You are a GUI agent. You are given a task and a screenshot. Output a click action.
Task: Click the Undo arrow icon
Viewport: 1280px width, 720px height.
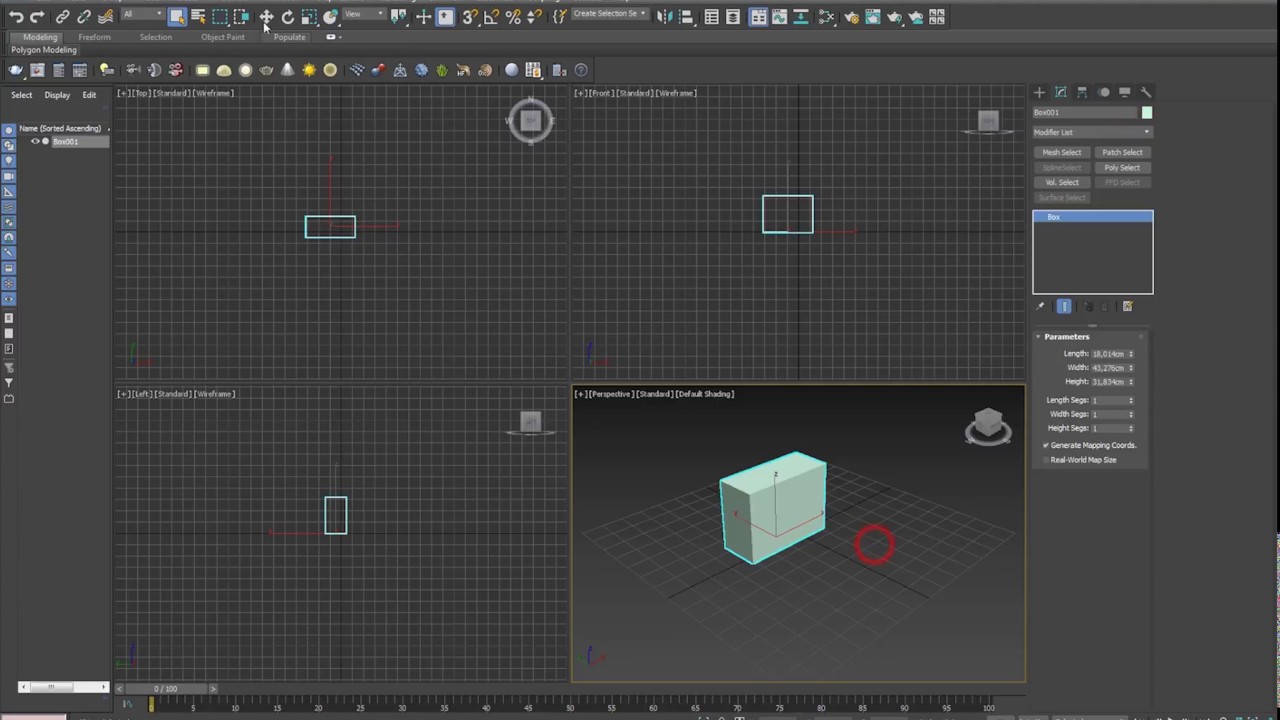[x=16, y=17]
